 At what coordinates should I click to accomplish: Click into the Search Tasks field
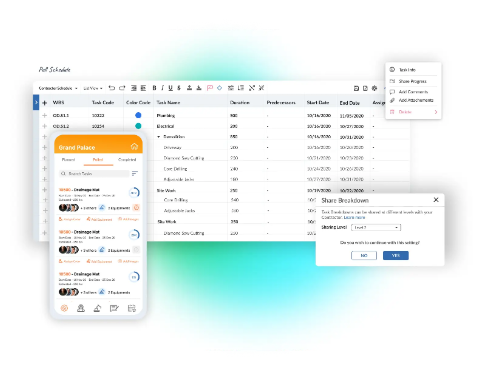(x=94, y=174)
